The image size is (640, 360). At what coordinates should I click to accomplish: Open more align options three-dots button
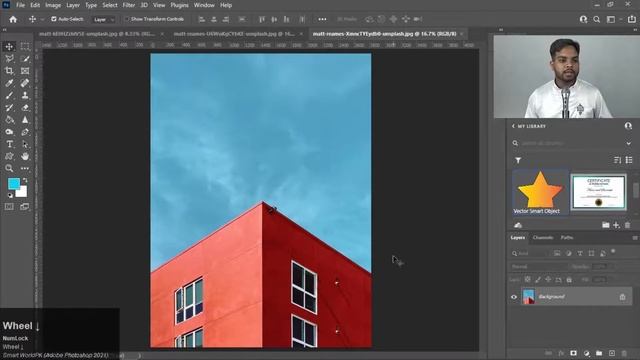coord(322,19)
